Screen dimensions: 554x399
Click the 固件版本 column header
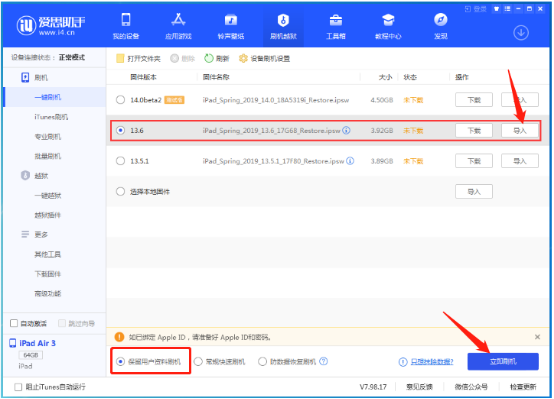tap(143, 77)
